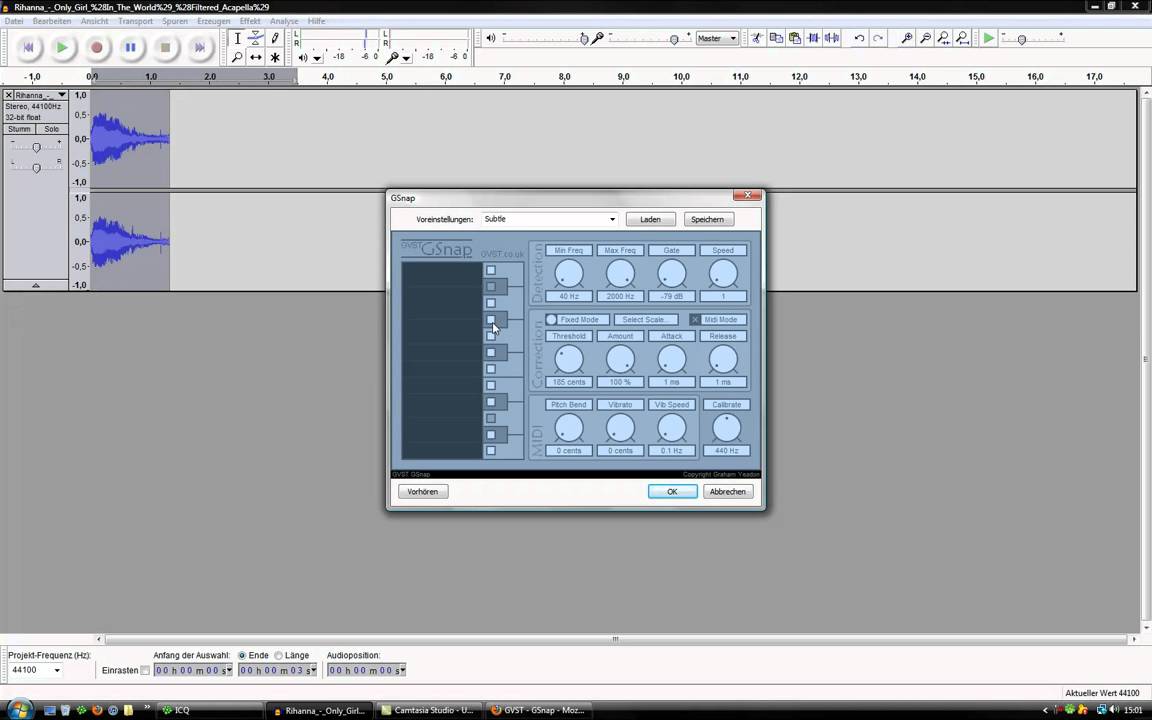Close the Rihanna track with its X
The height and width of the screenshot is (720, 1152).
[x=9, y=95]
